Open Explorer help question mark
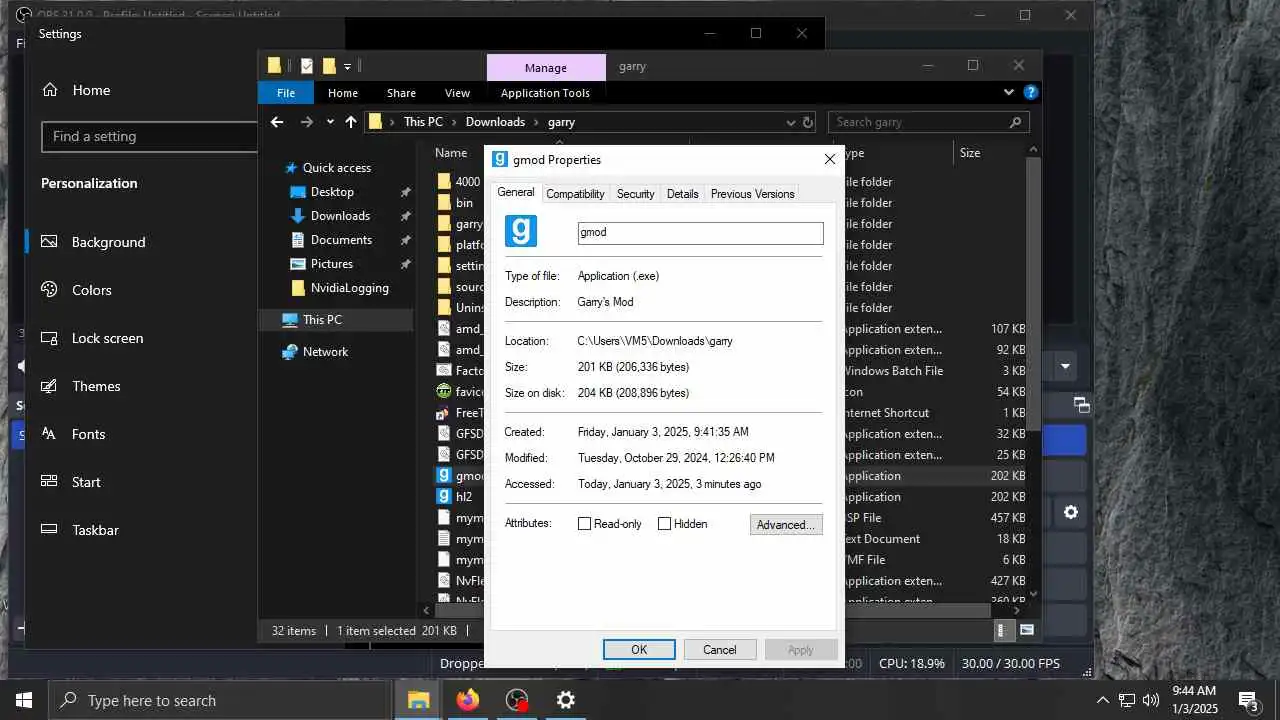The image size is (1280, 720). pyautogui.click(x=1030, y=92)
